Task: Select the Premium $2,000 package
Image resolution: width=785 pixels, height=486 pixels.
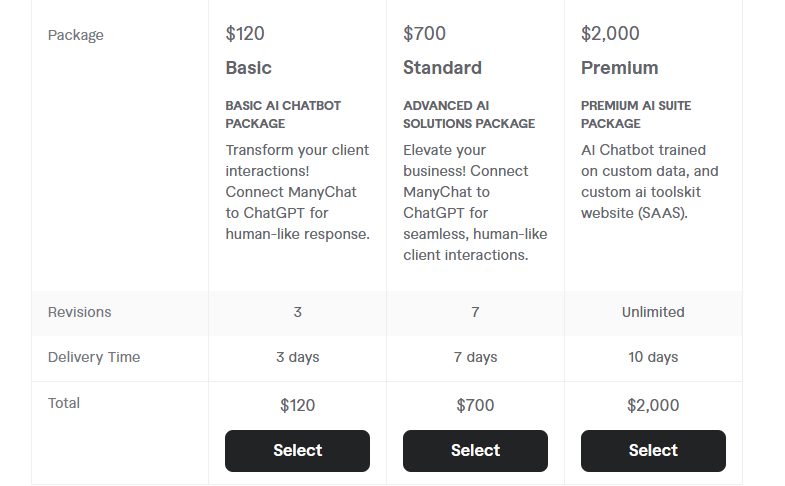Action: tap(653, 450)
